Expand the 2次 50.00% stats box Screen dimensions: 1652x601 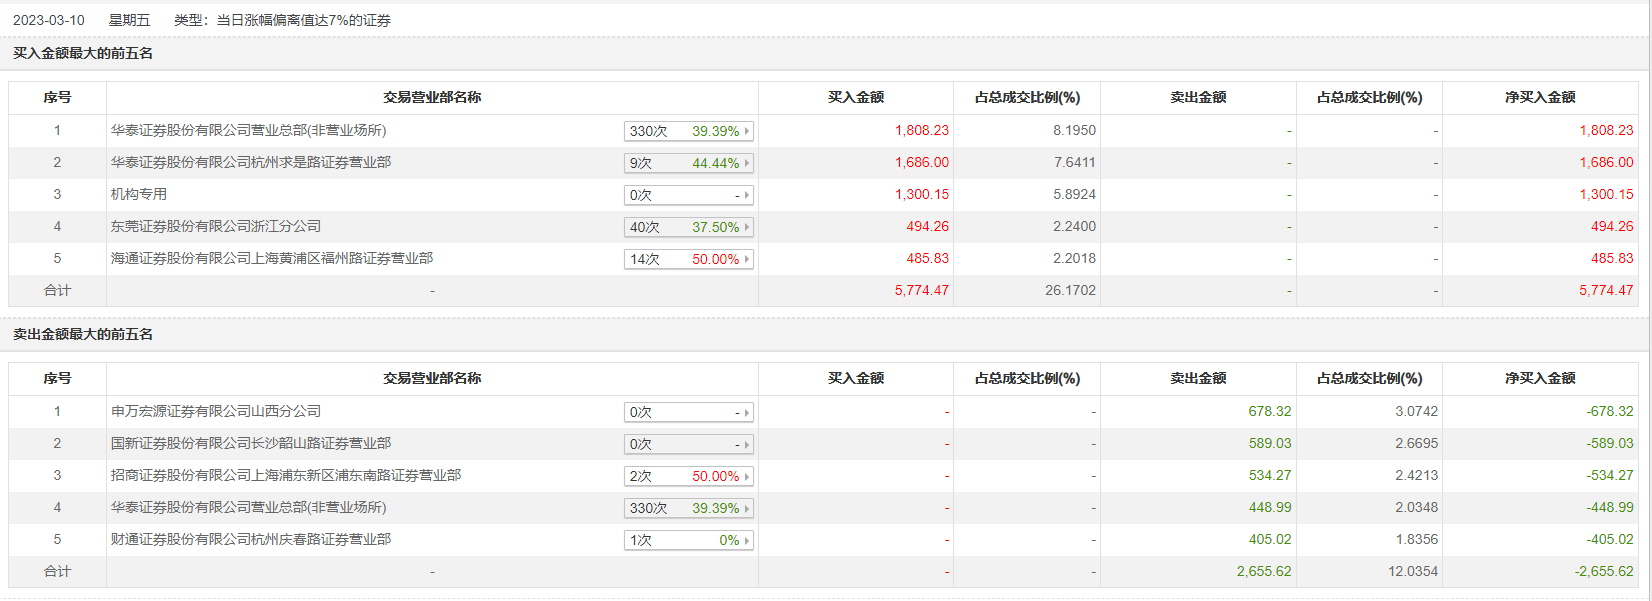[688, 476]
